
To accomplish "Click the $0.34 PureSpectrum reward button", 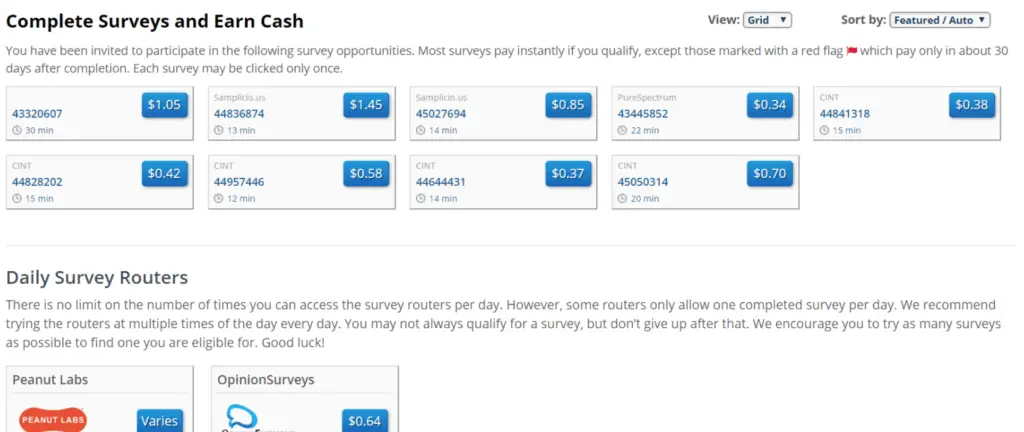I will point(770,105).
